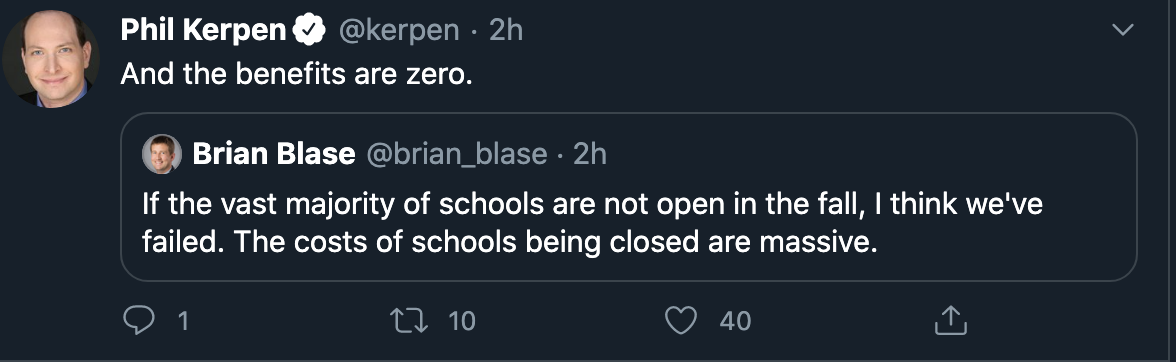Open the @brian_blase handle
1176x362 pixels.
[x=457, y=154]
